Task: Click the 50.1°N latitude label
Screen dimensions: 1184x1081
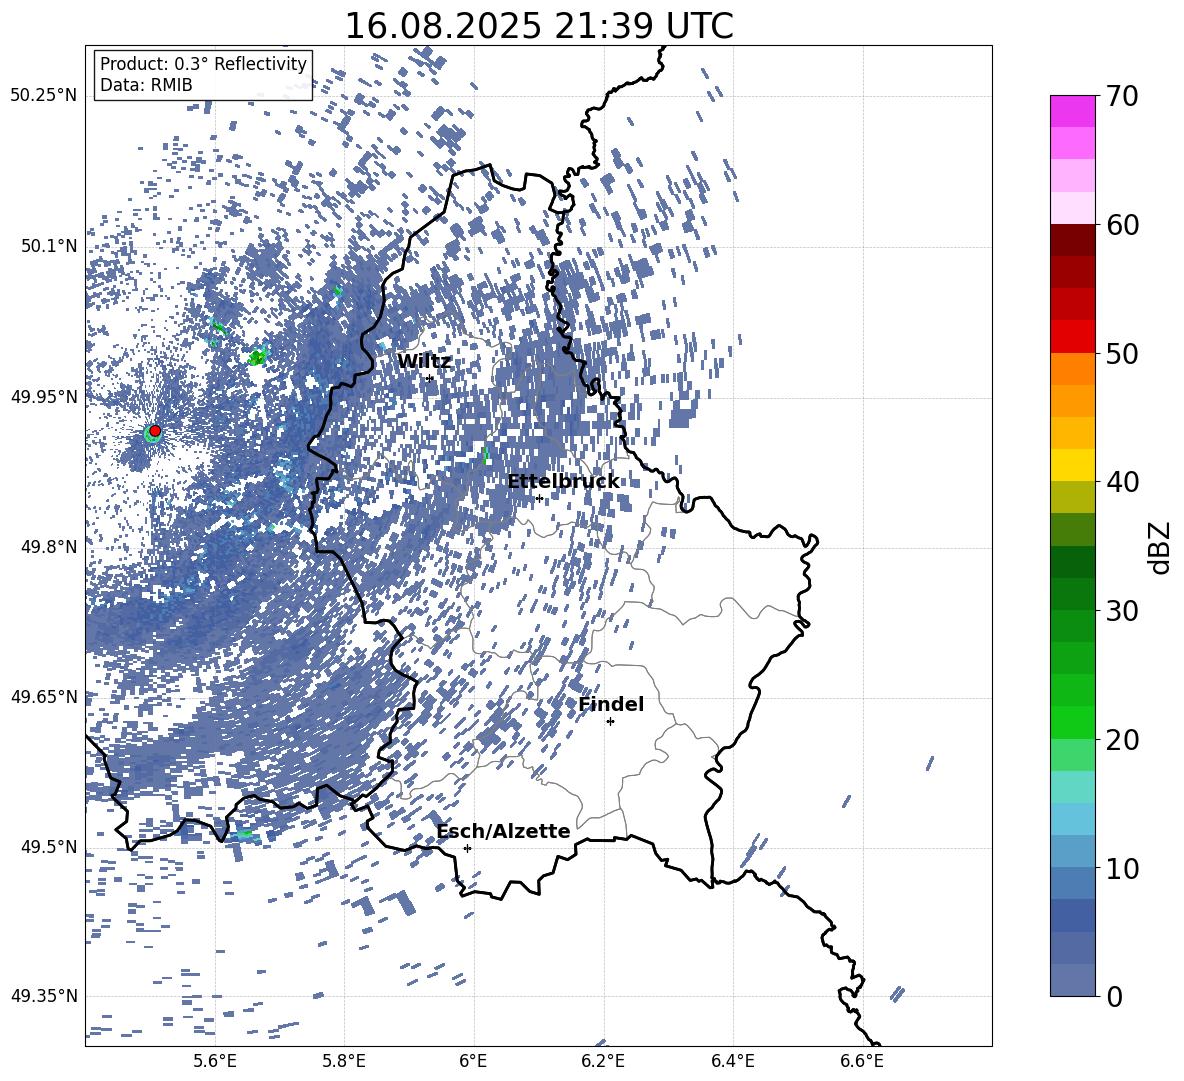Action: (x=49, y=246)
